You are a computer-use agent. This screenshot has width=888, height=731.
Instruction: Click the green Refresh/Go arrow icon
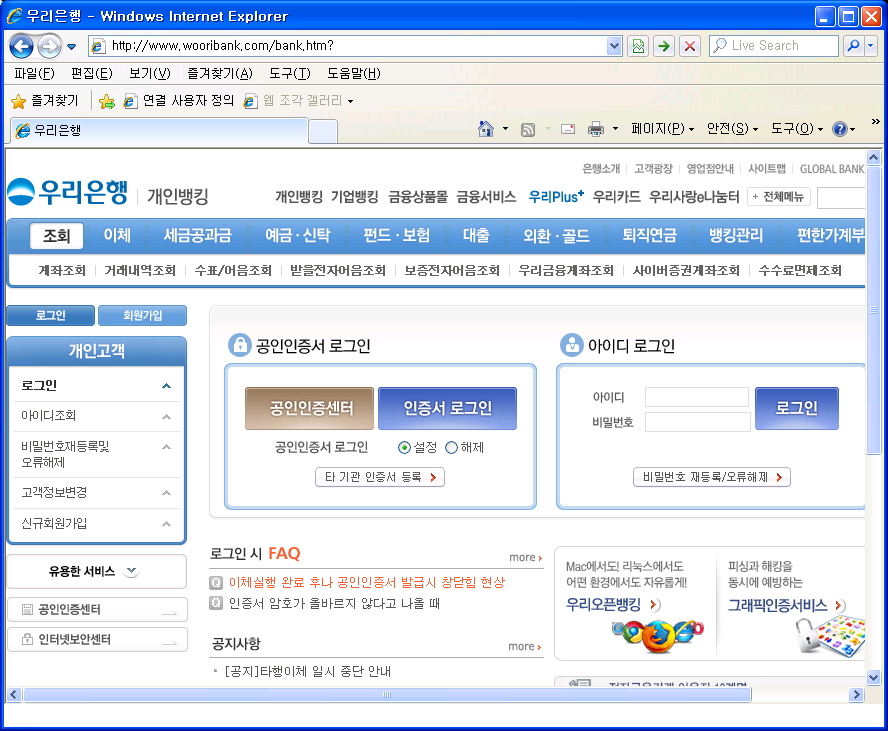pyautogui.click(x=664, y=46)
